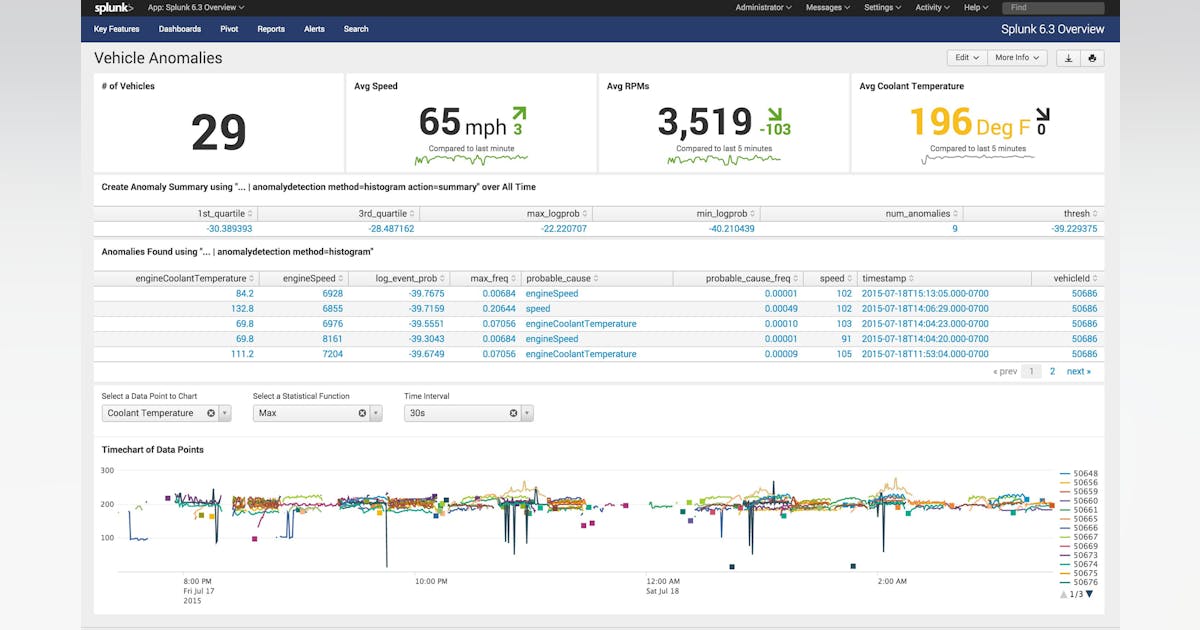Open the Time Interval dropdown

point(527,412)
